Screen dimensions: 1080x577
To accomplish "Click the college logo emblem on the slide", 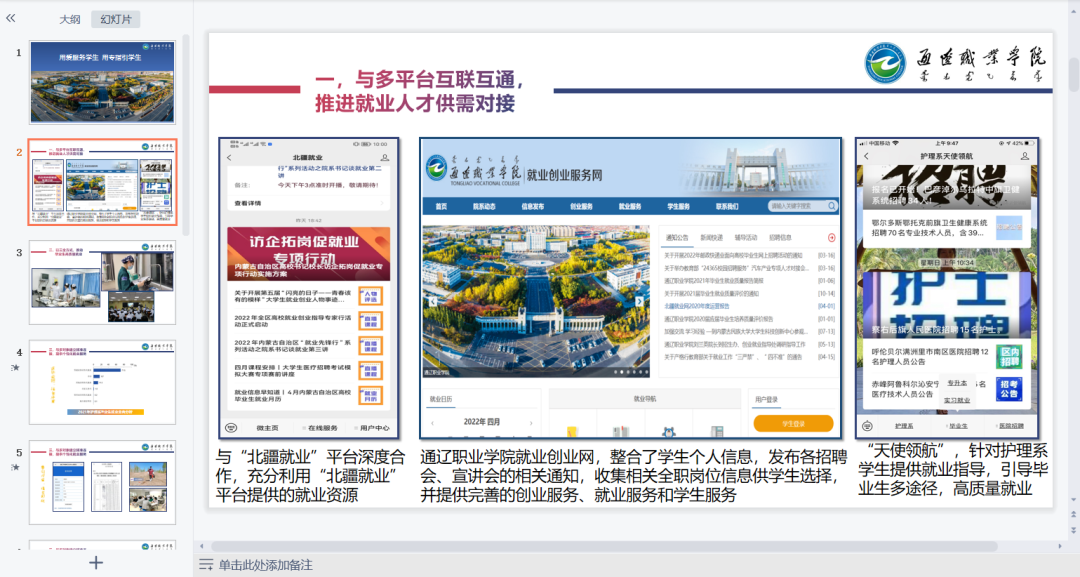I will pos(886,64).
